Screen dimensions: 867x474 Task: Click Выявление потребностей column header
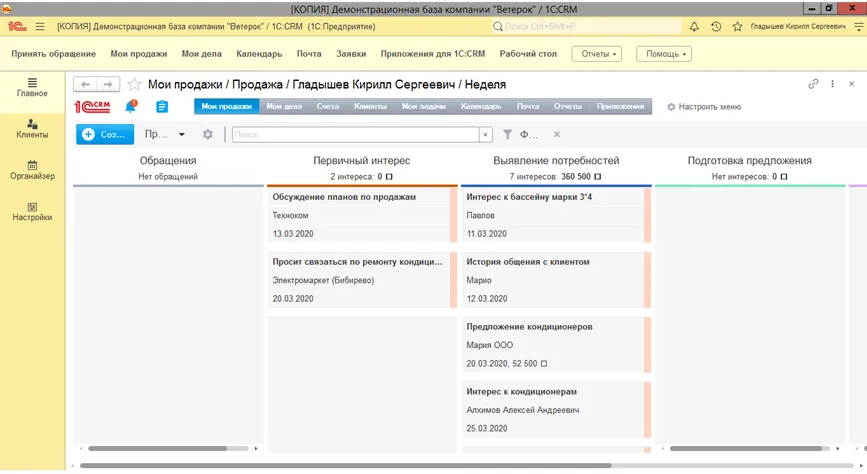tap(556, 160)
